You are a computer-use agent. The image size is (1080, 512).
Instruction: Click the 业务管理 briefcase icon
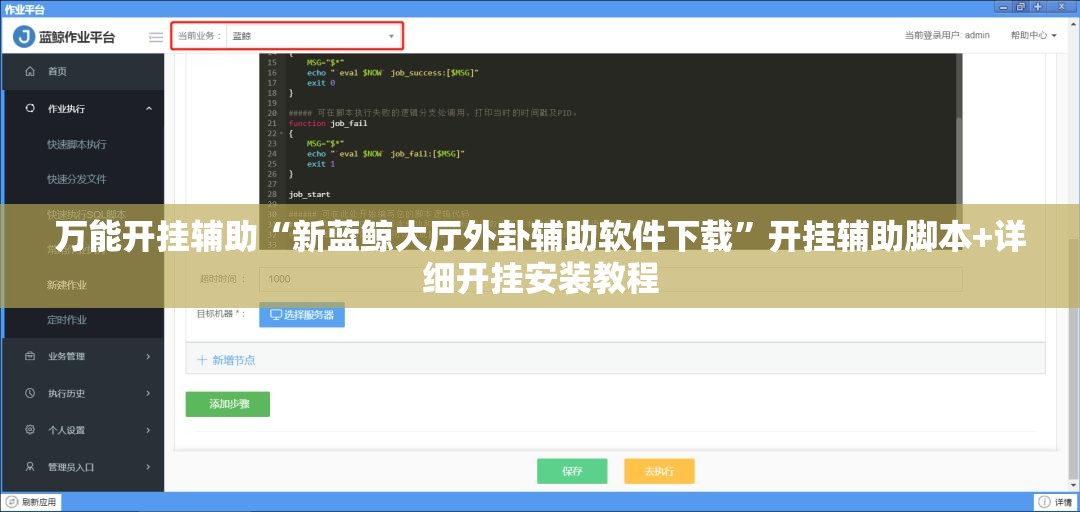pos(30,356)
